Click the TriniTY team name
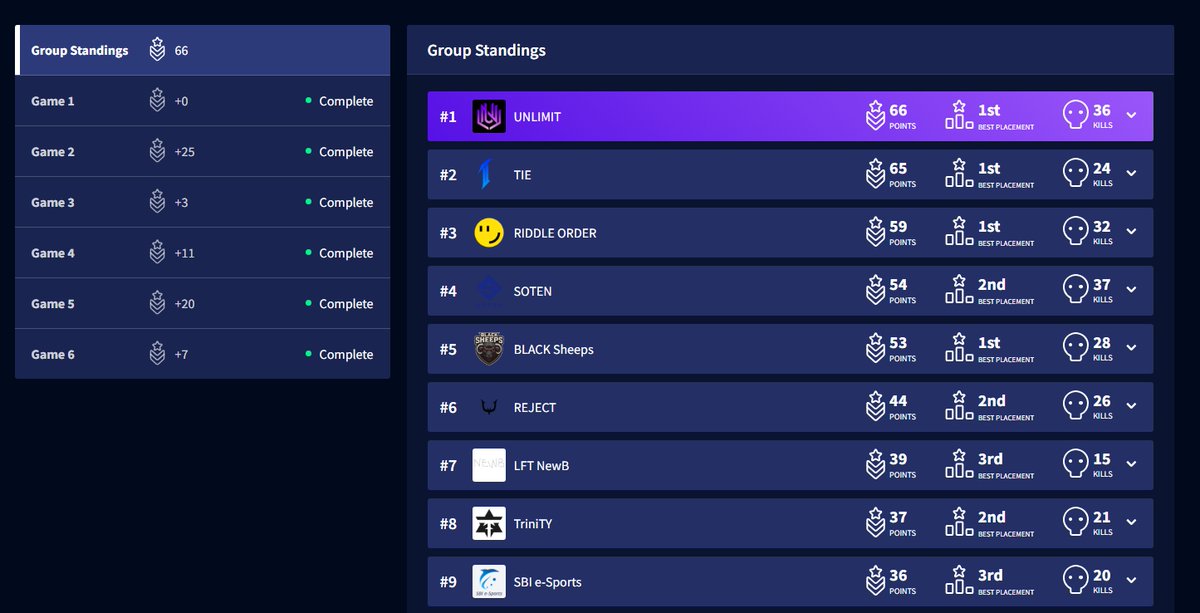1200x613 pixels. pyautogui.click(x=533, y=524)
